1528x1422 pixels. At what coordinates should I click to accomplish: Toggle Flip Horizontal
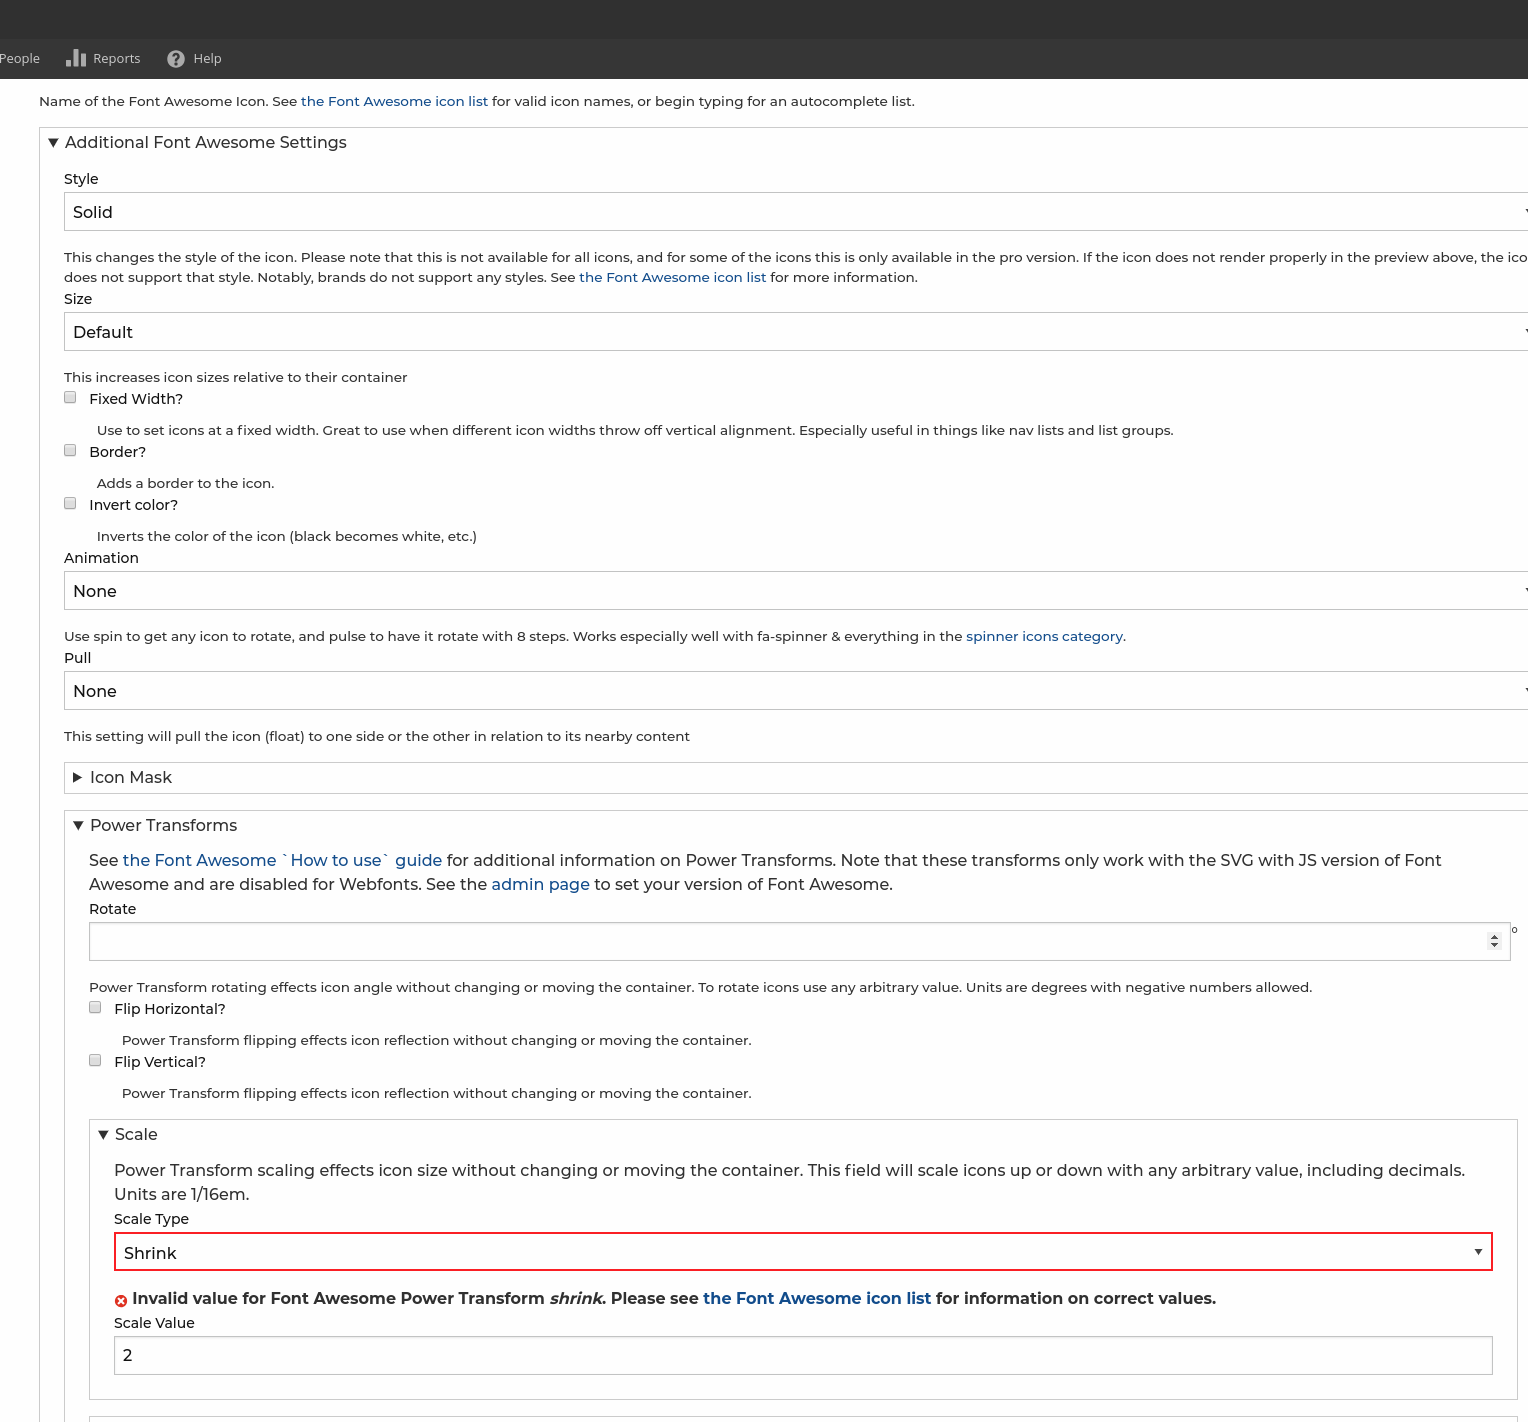pos(95,1007)
